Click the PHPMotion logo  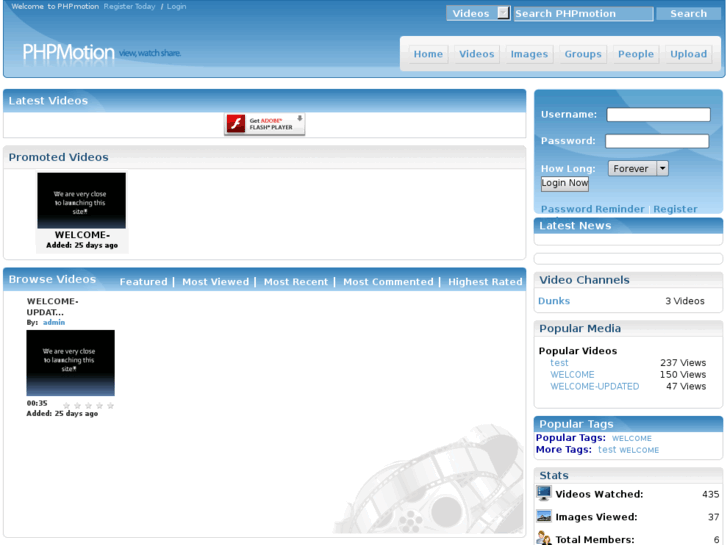(x=68, y=52)
